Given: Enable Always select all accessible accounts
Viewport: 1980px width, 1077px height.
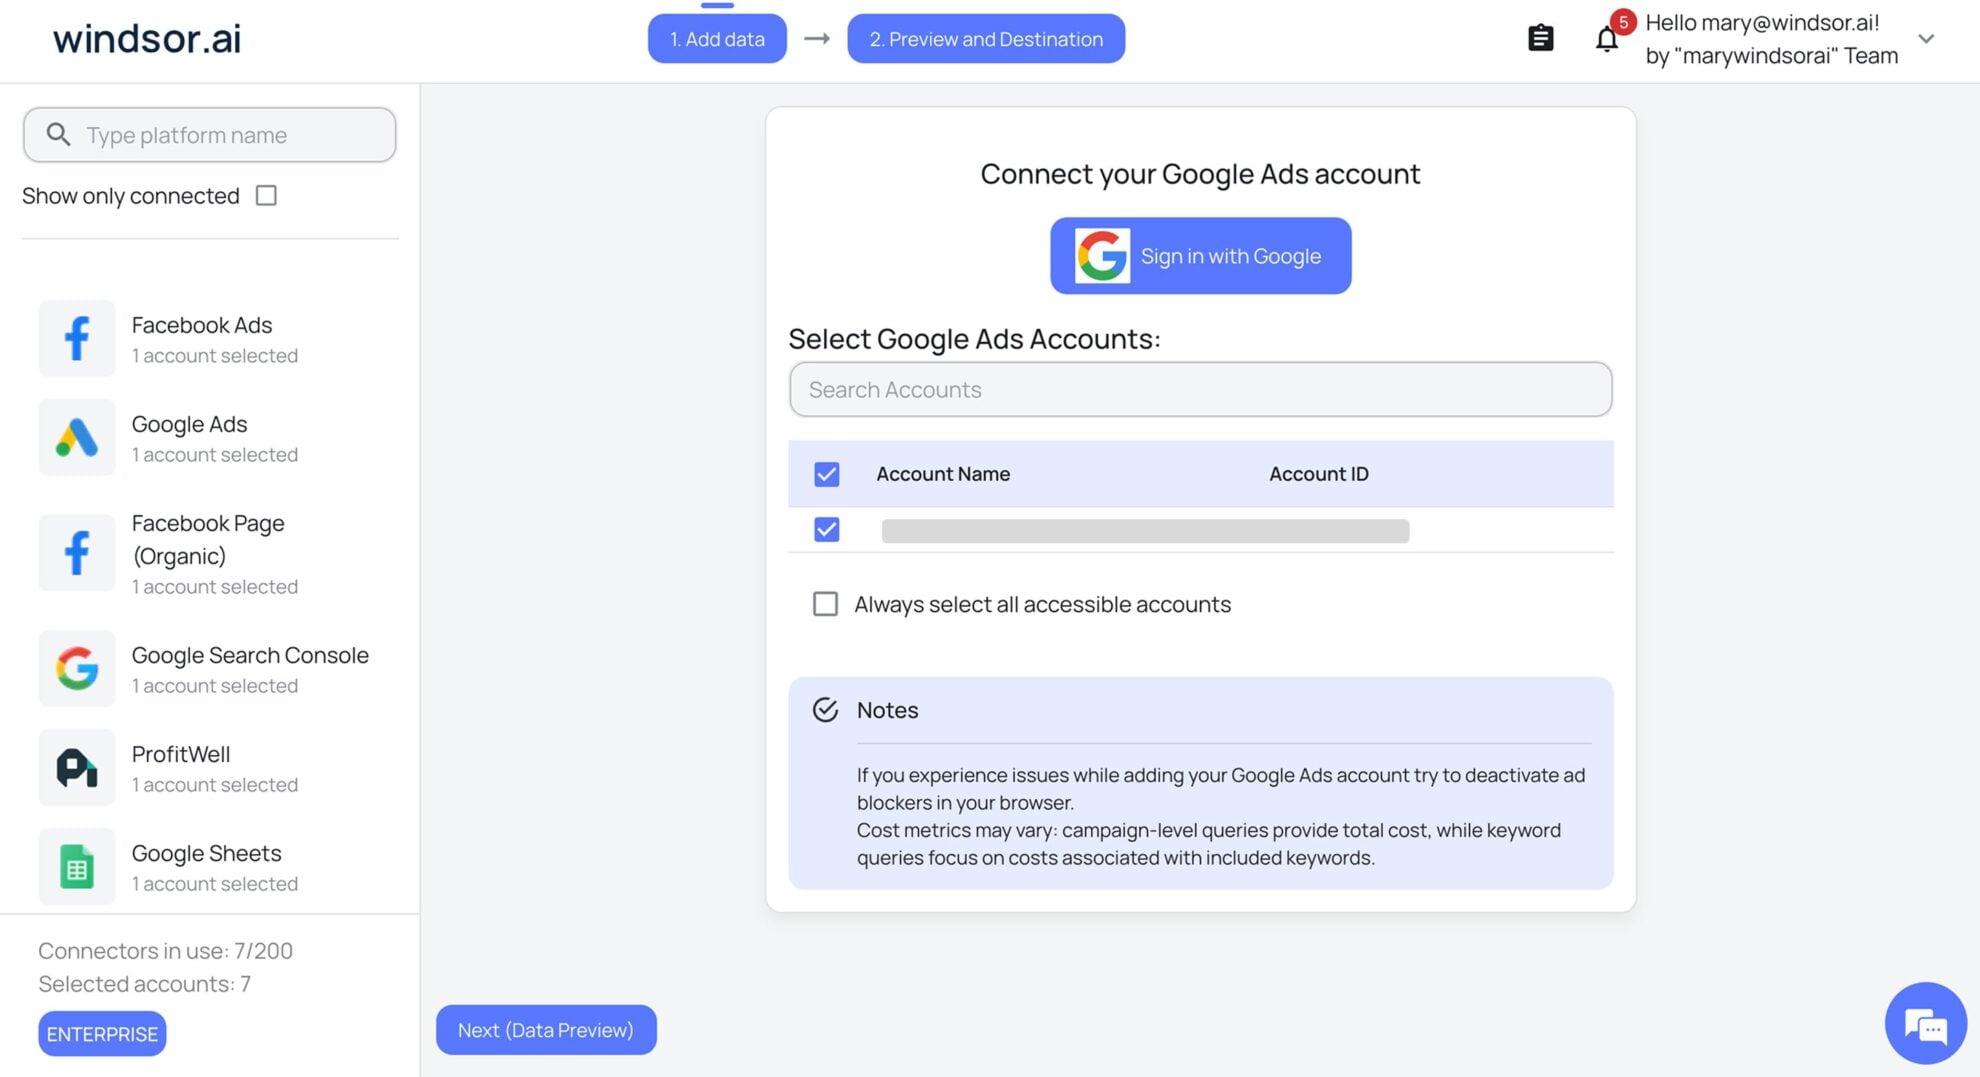Looking at the screenshot, I should pyautogui.click(x=825, y=604).
